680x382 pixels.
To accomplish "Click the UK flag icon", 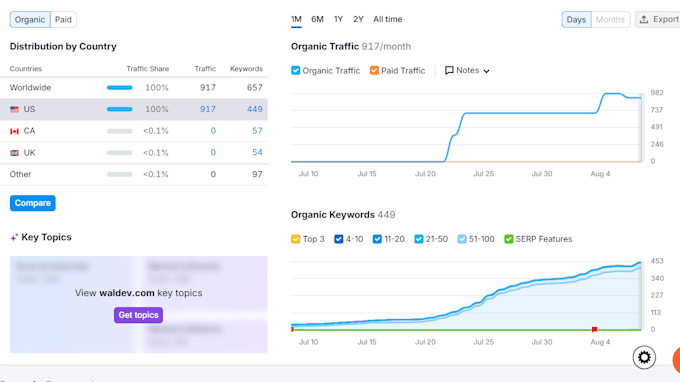I will coord(14,153).
